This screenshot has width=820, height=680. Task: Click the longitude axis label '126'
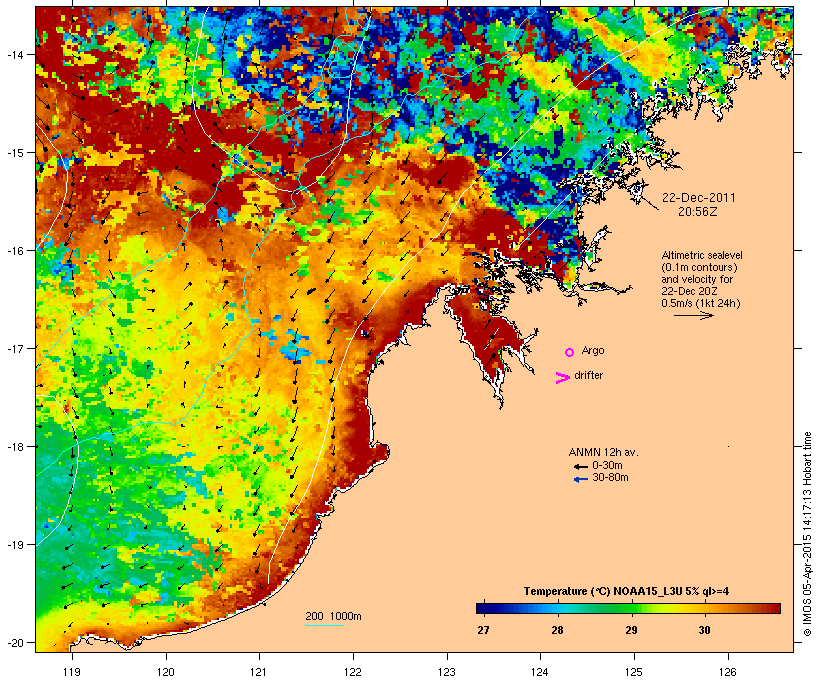(x=728, y=672)
